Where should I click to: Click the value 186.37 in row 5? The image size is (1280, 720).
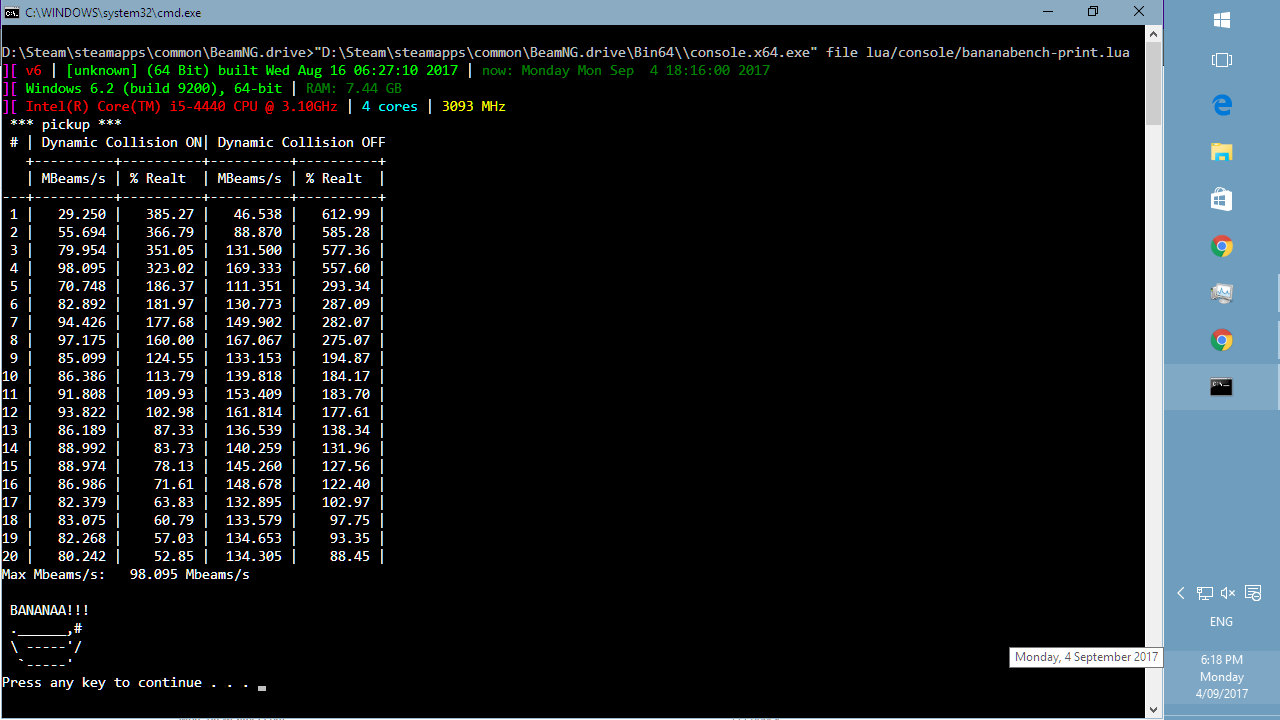tap(170, 286)
